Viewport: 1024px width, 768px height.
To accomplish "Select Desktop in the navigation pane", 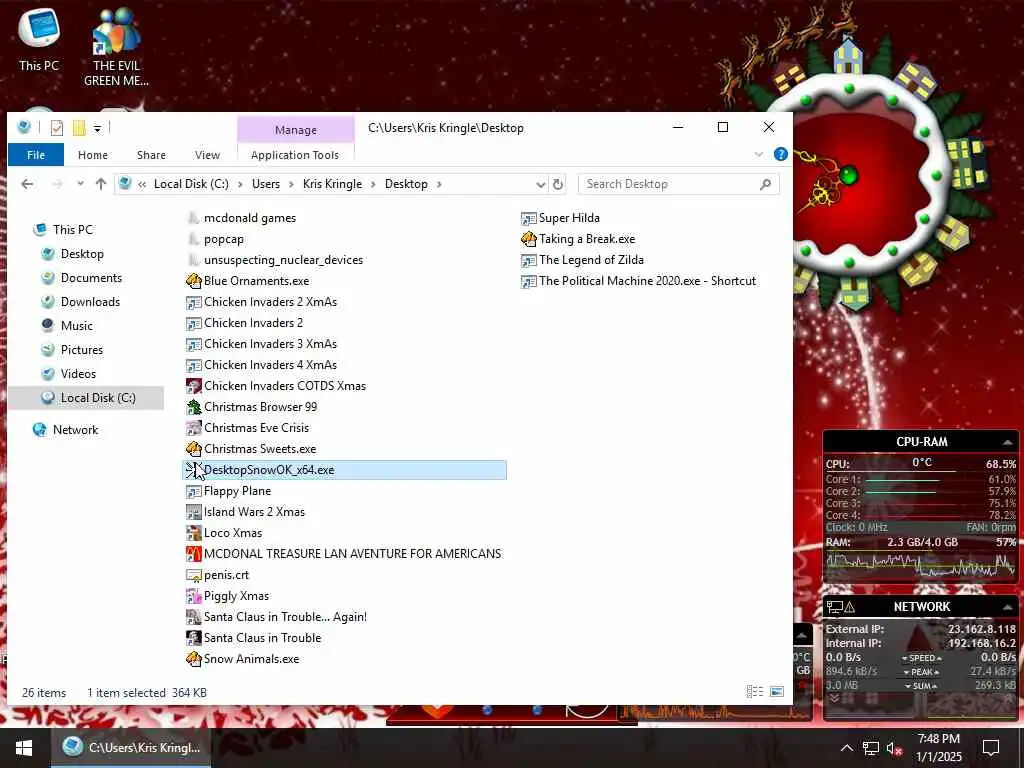I will 82,254.
